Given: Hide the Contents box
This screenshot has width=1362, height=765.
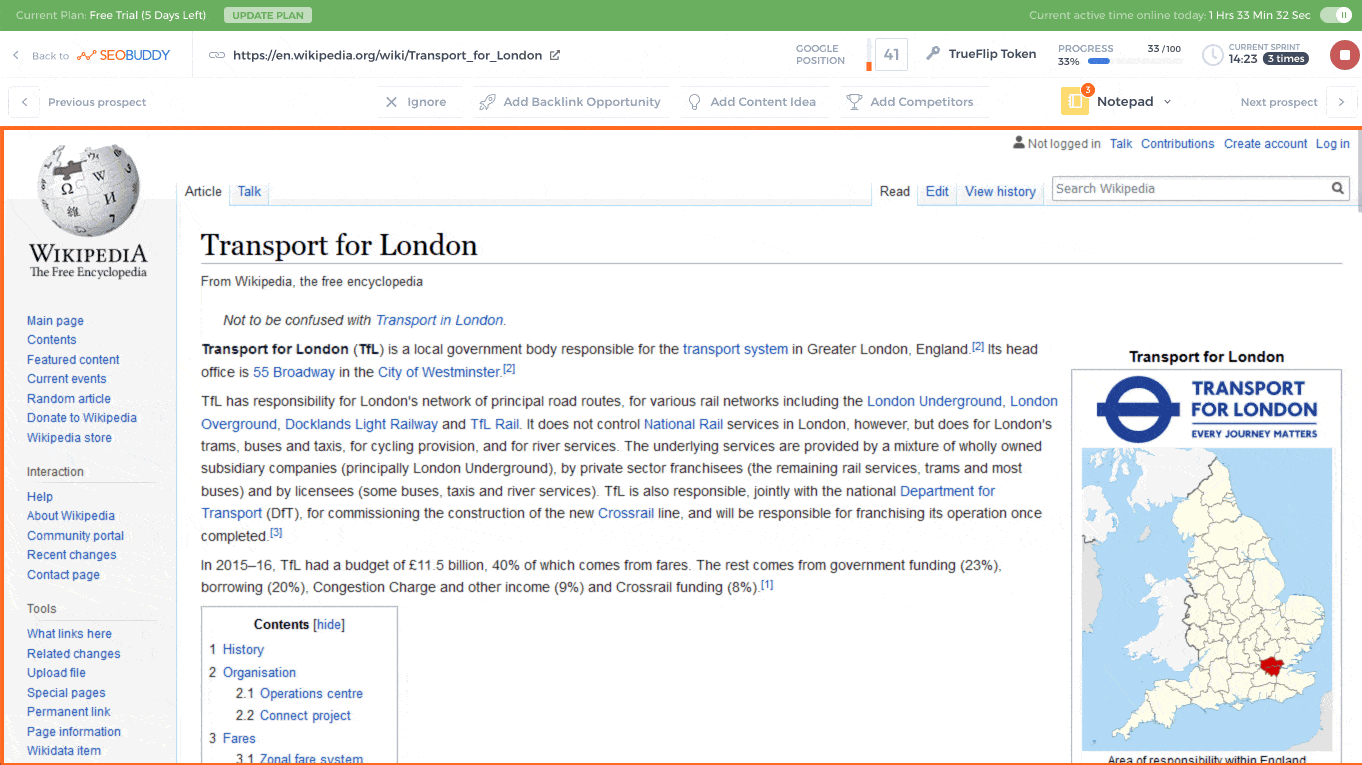Looking at the screenshot, I should 329,624.
